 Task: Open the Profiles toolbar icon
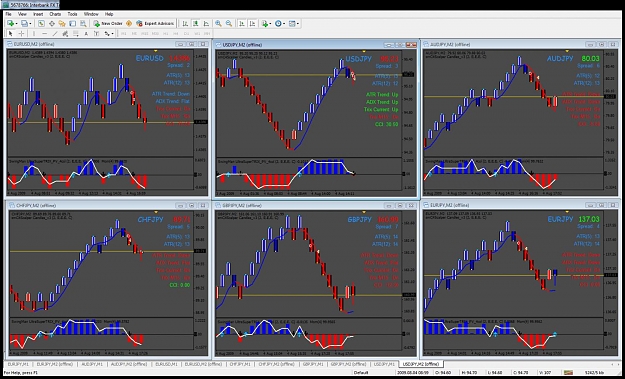pos(24,24)
